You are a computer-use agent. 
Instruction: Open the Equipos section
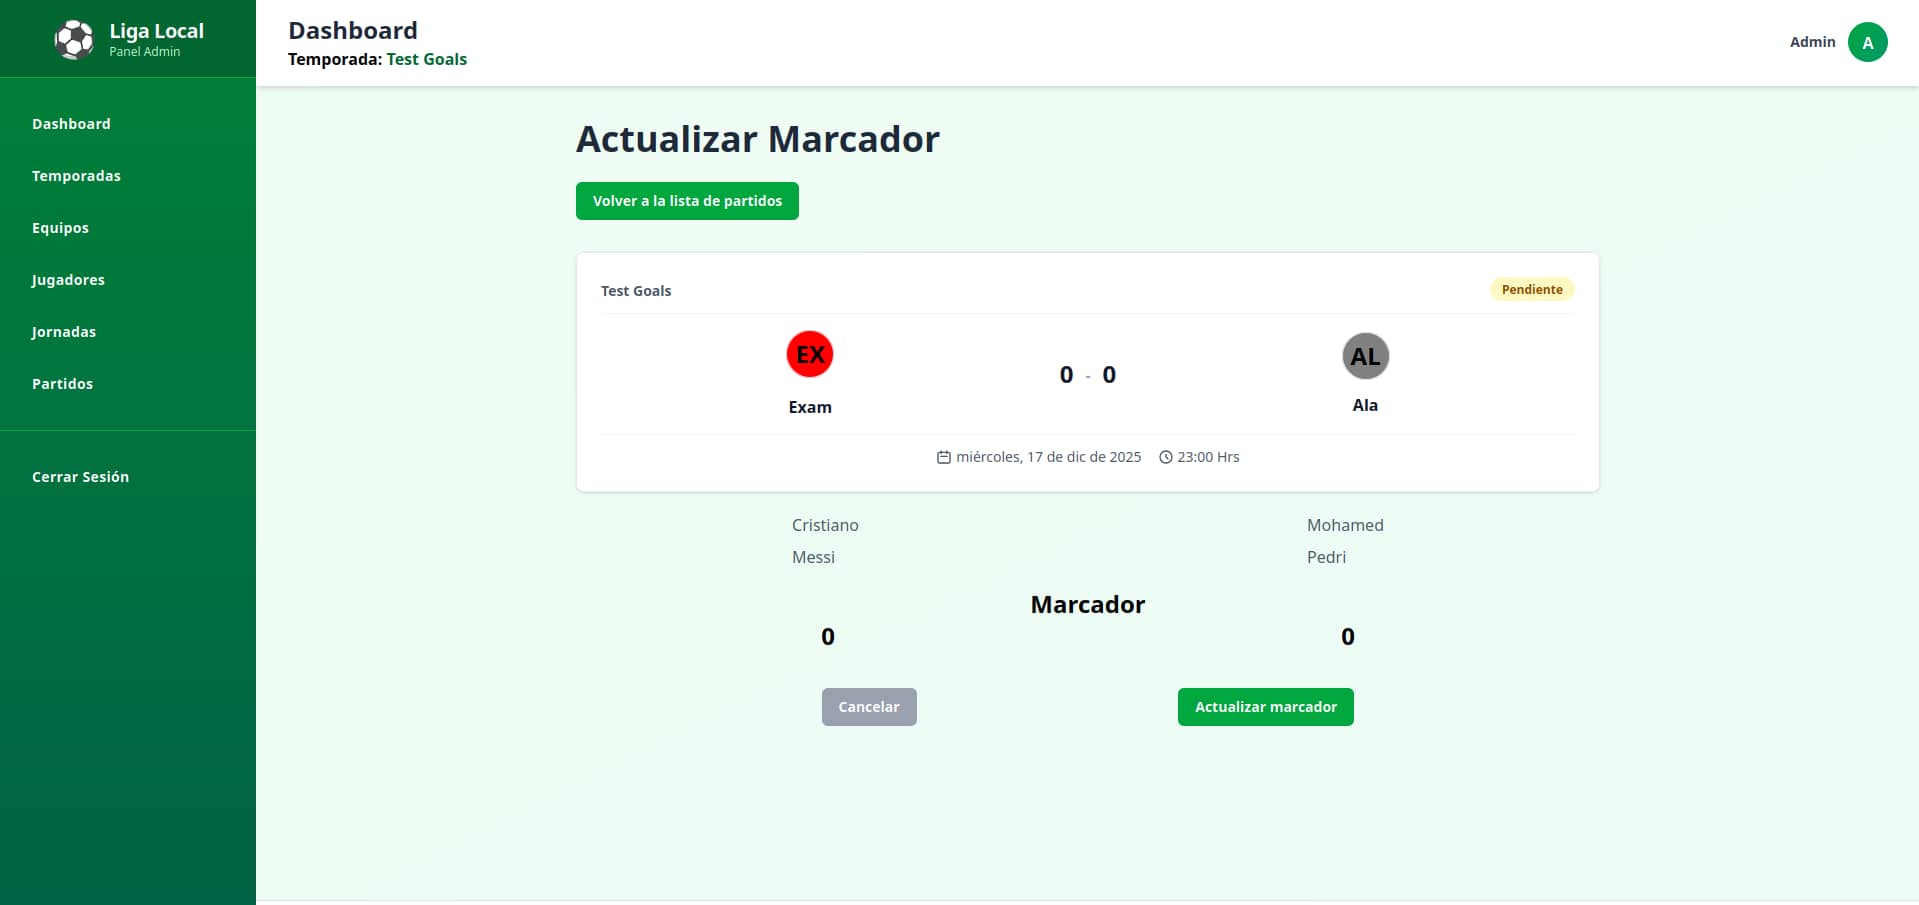coord(60,228)
